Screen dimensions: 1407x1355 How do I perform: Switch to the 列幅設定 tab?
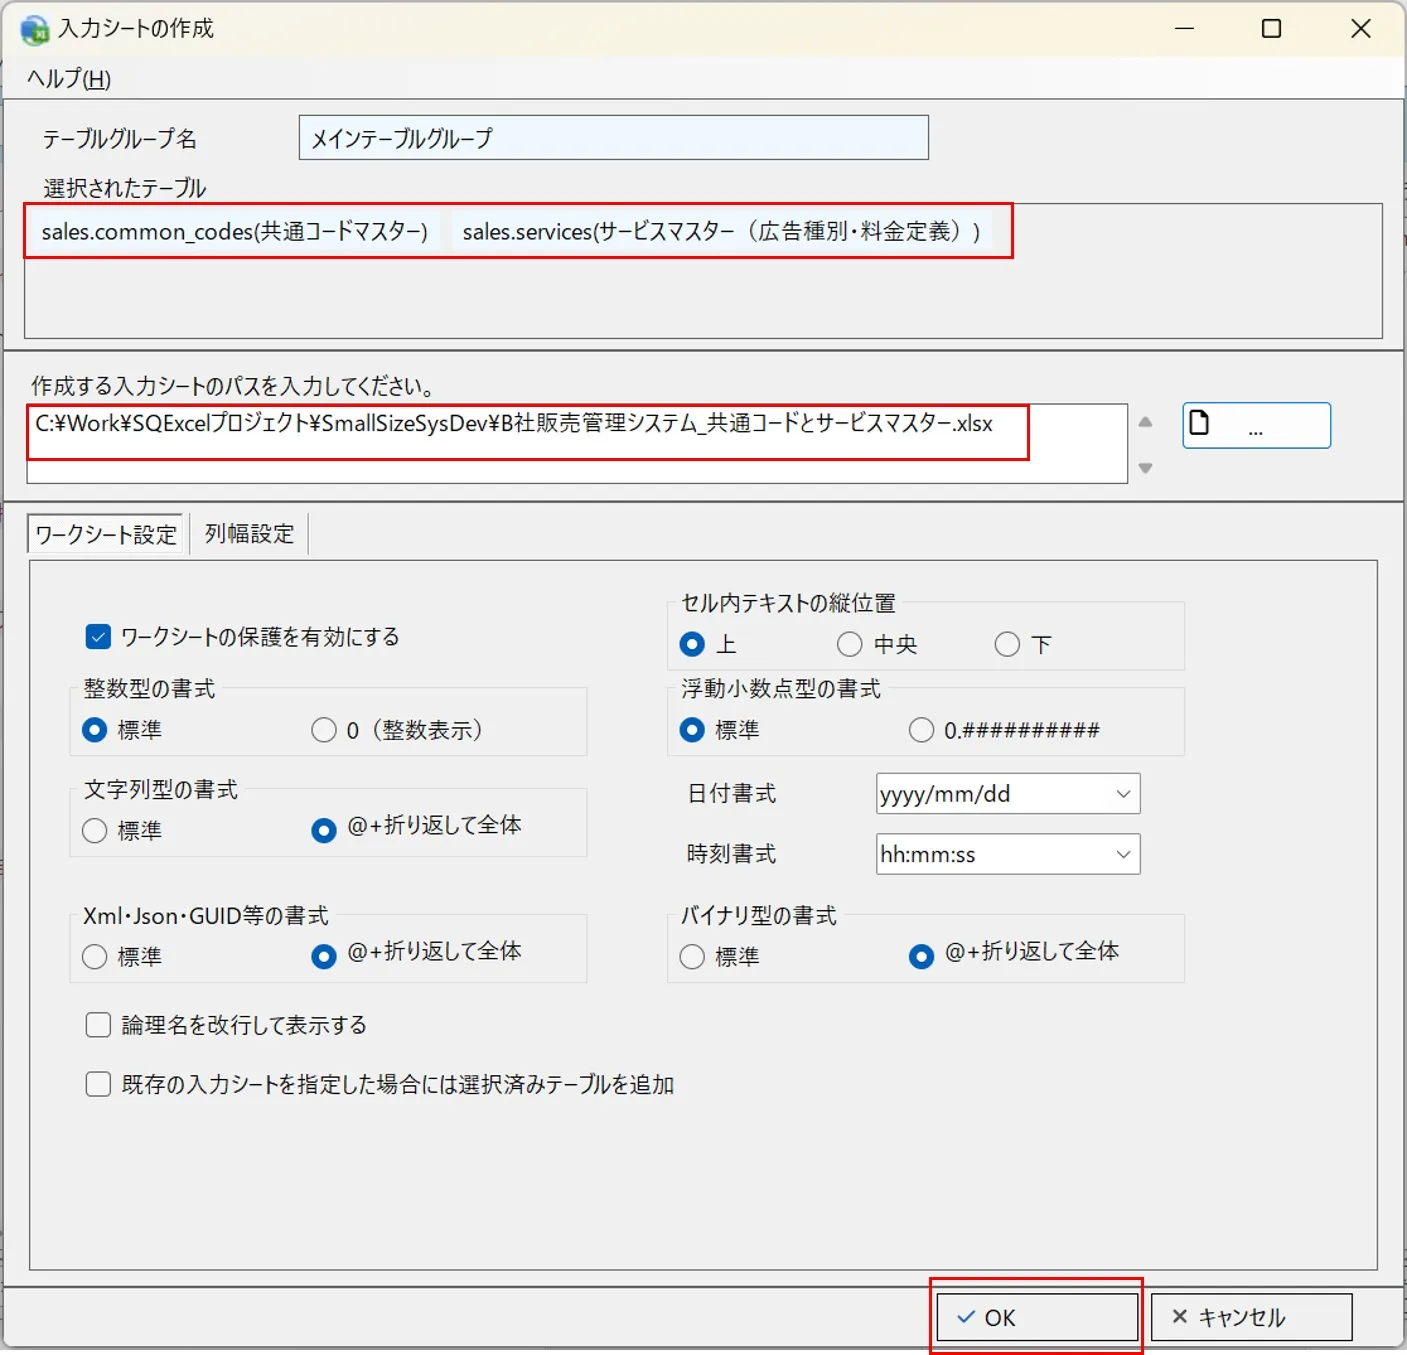(250, 534)
